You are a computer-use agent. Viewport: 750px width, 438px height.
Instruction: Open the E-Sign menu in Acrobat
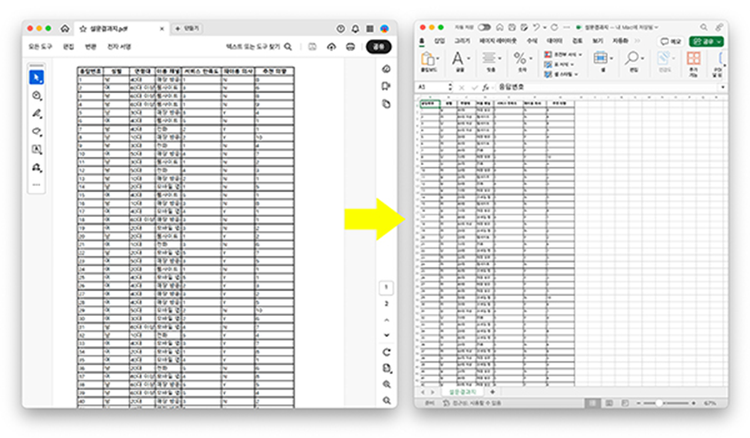[119, 47]
